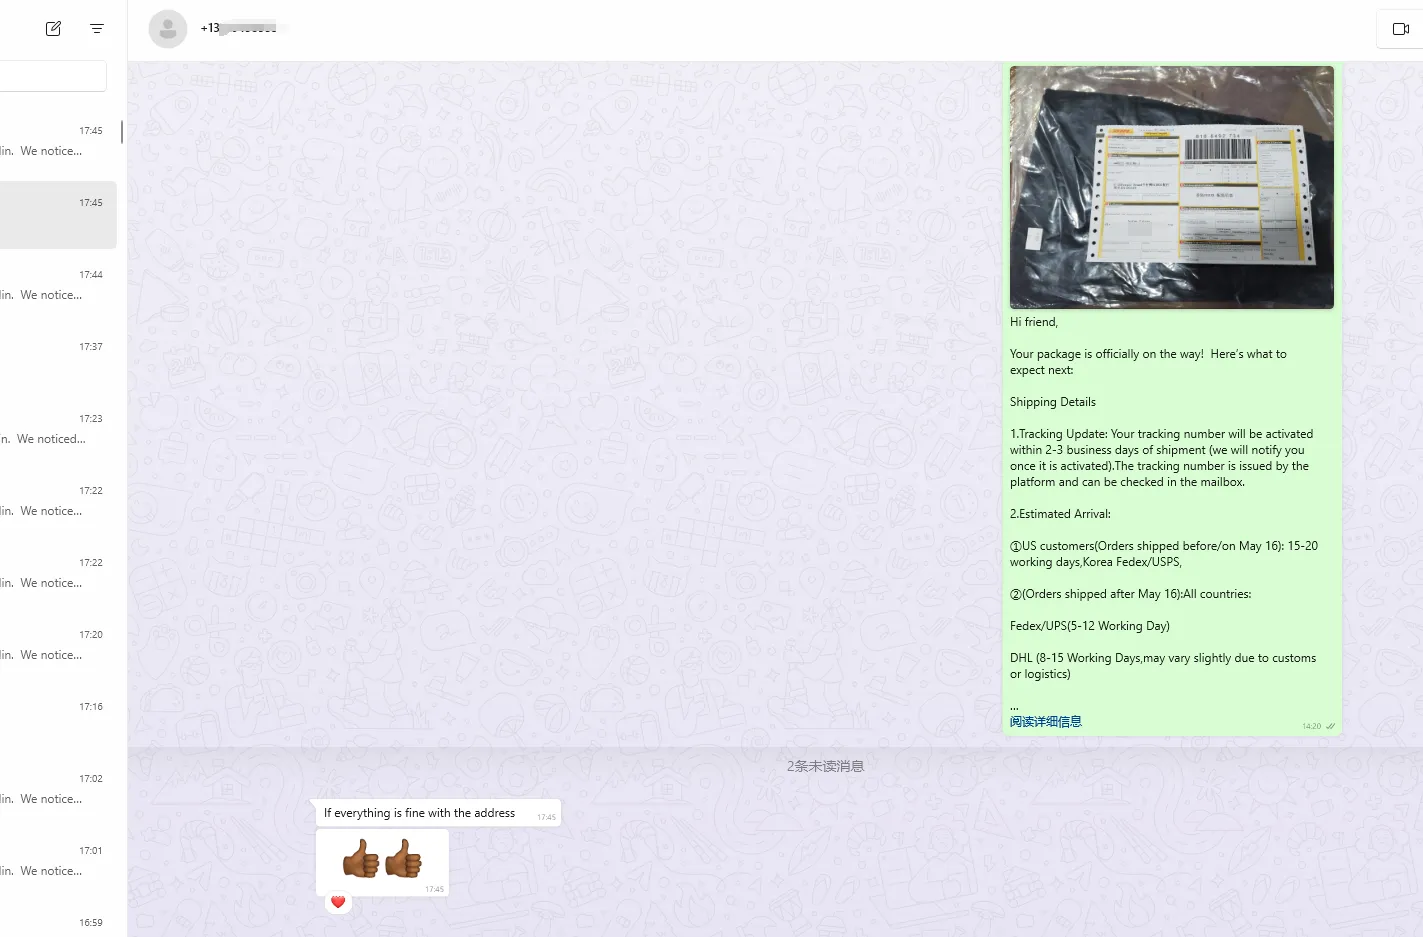This screenshot has height=937, width=1423.
Task: Open the chat row timestamped 17:37
Action: pyautogui.click(x=59, y=359)
